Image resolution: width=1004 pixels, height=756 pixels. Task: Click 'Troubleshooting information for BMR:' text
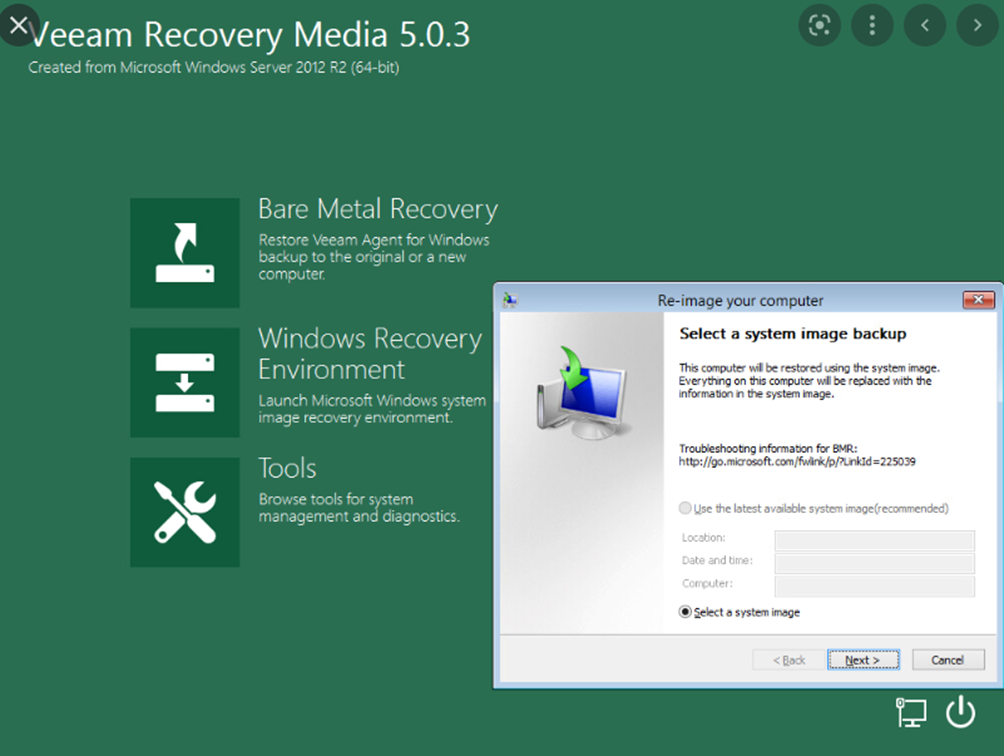click(x=768, y=449)
